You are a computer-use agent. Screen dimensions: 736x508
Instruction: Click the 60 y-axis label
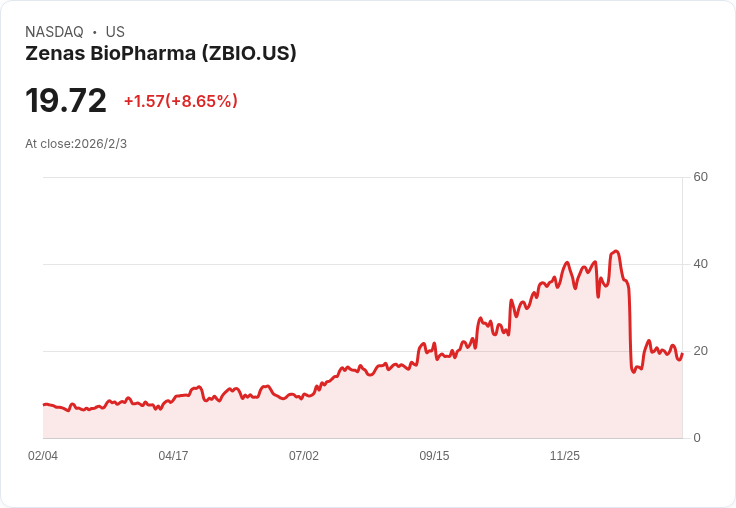click(x=701, y=177)
